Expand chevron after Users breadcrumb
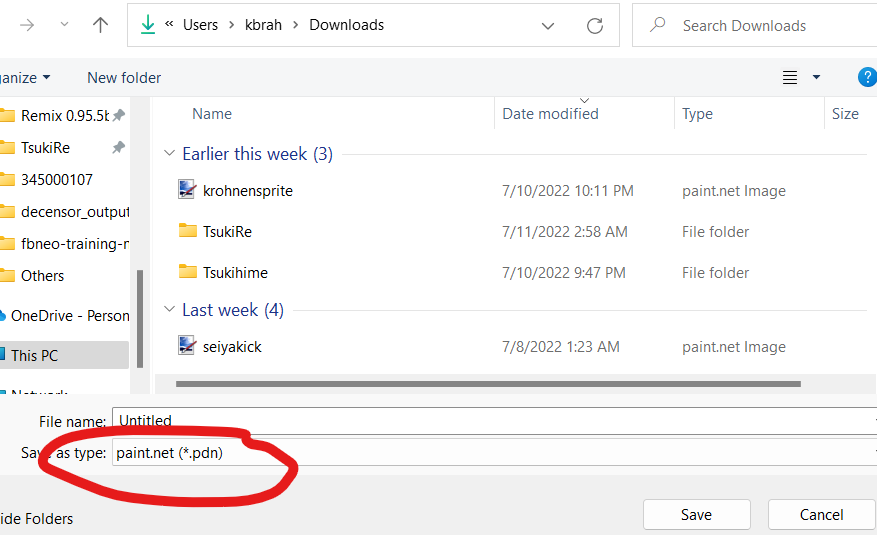This screenshot has width=877, height=535. (x=231, y=25)
